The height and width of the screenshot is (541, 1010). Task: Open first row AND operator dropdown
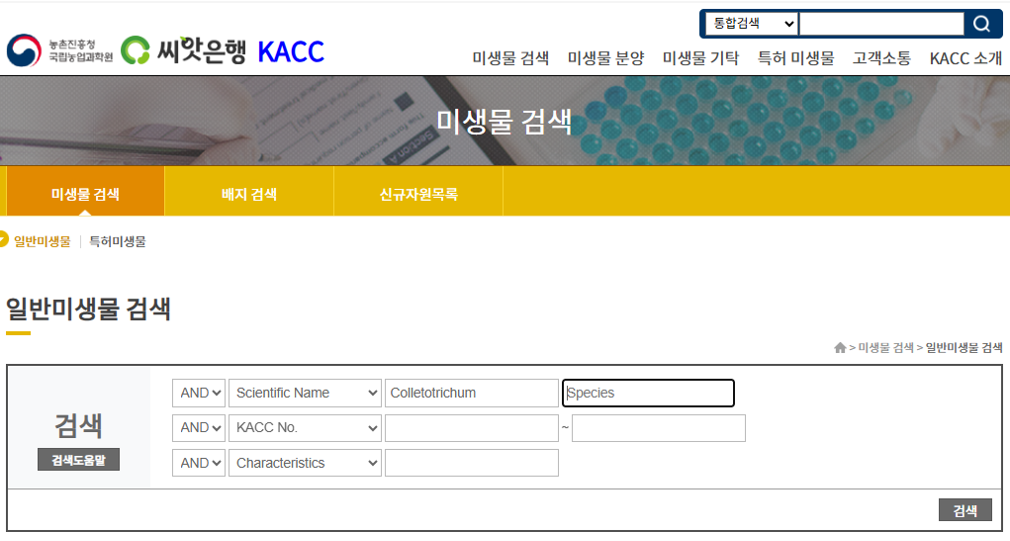point(199,393)
